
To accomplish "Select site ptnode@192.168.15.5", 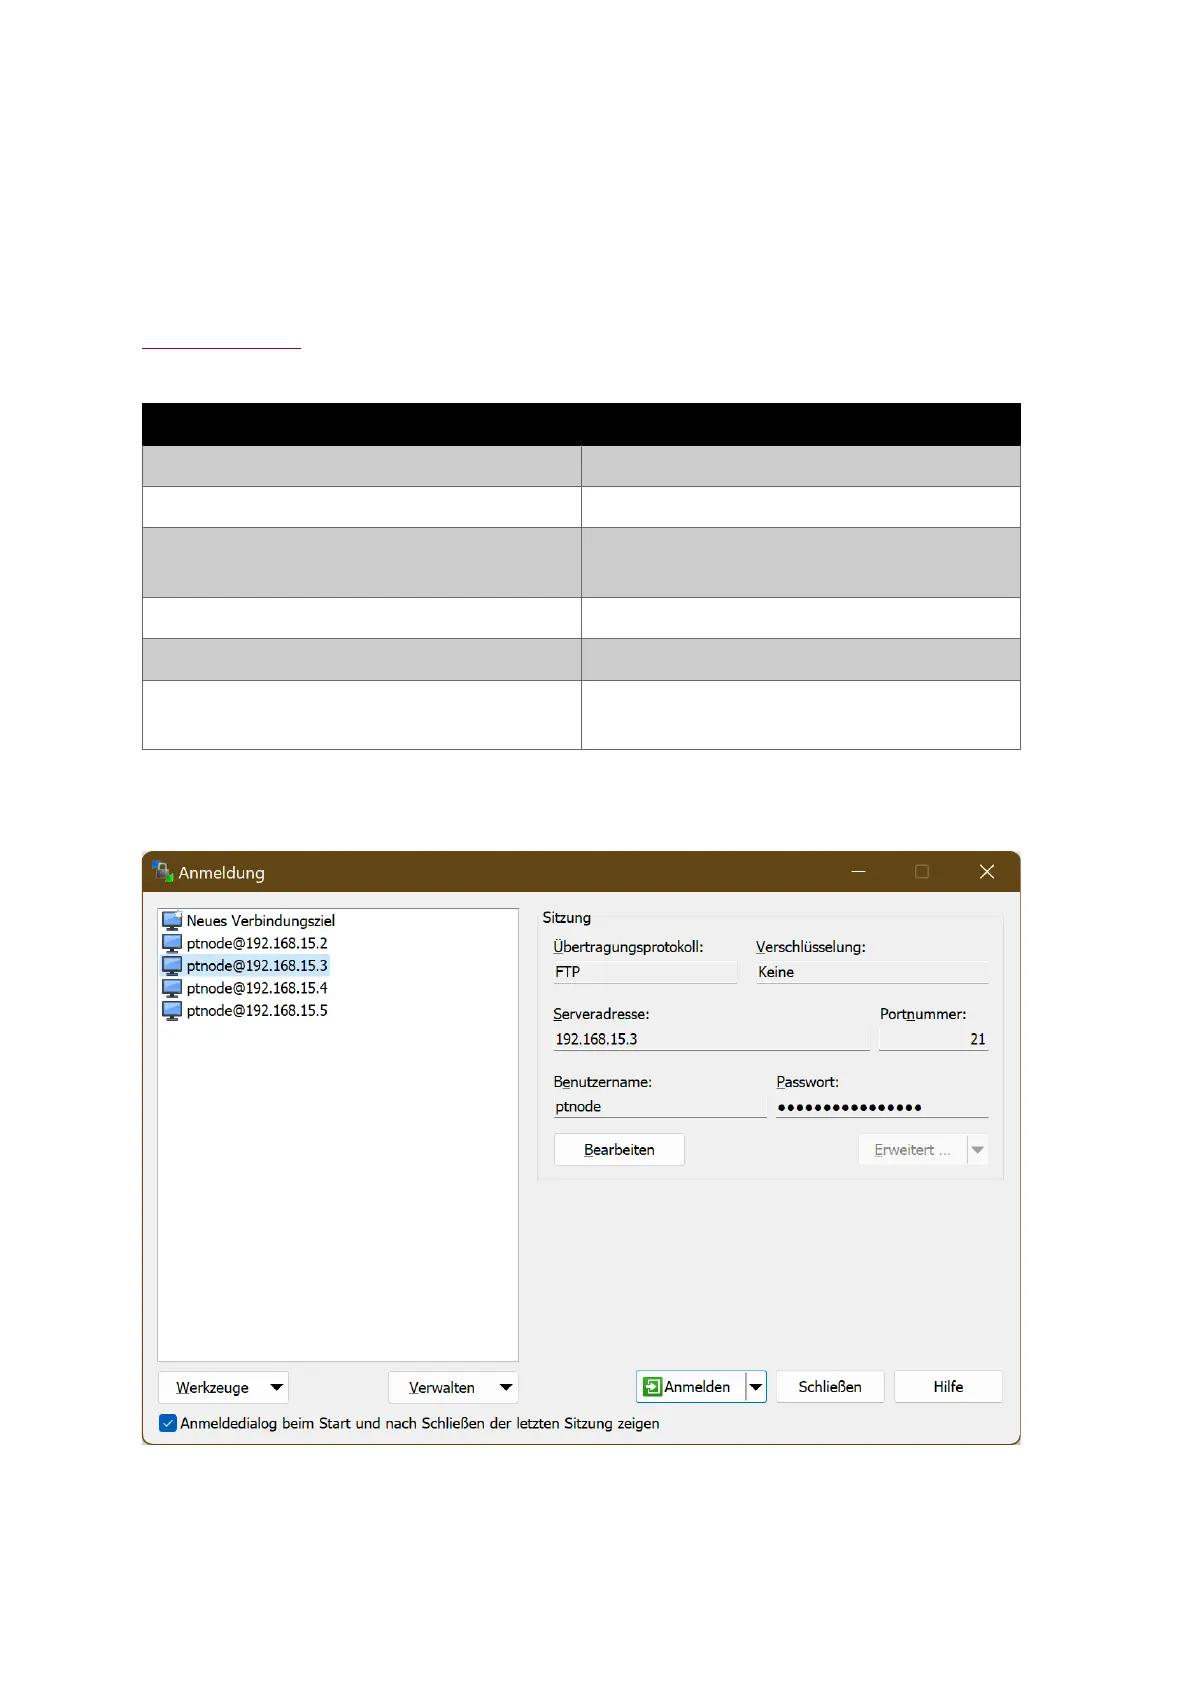I will point(245,1011).
